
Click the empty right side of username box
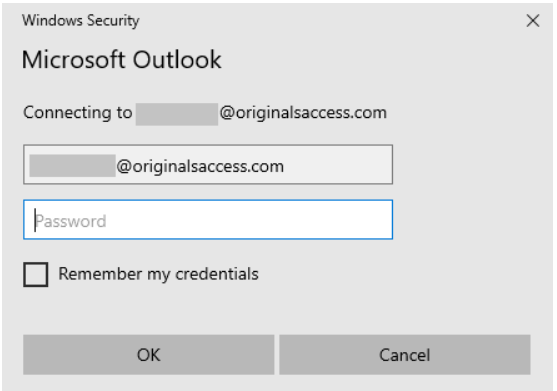click(337, 164)
